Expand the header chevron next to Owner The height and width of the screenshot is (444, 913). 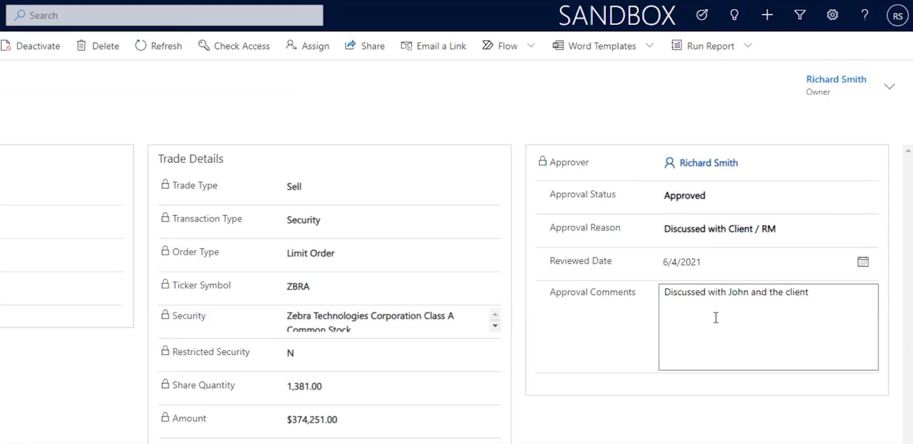click(889, 87)
